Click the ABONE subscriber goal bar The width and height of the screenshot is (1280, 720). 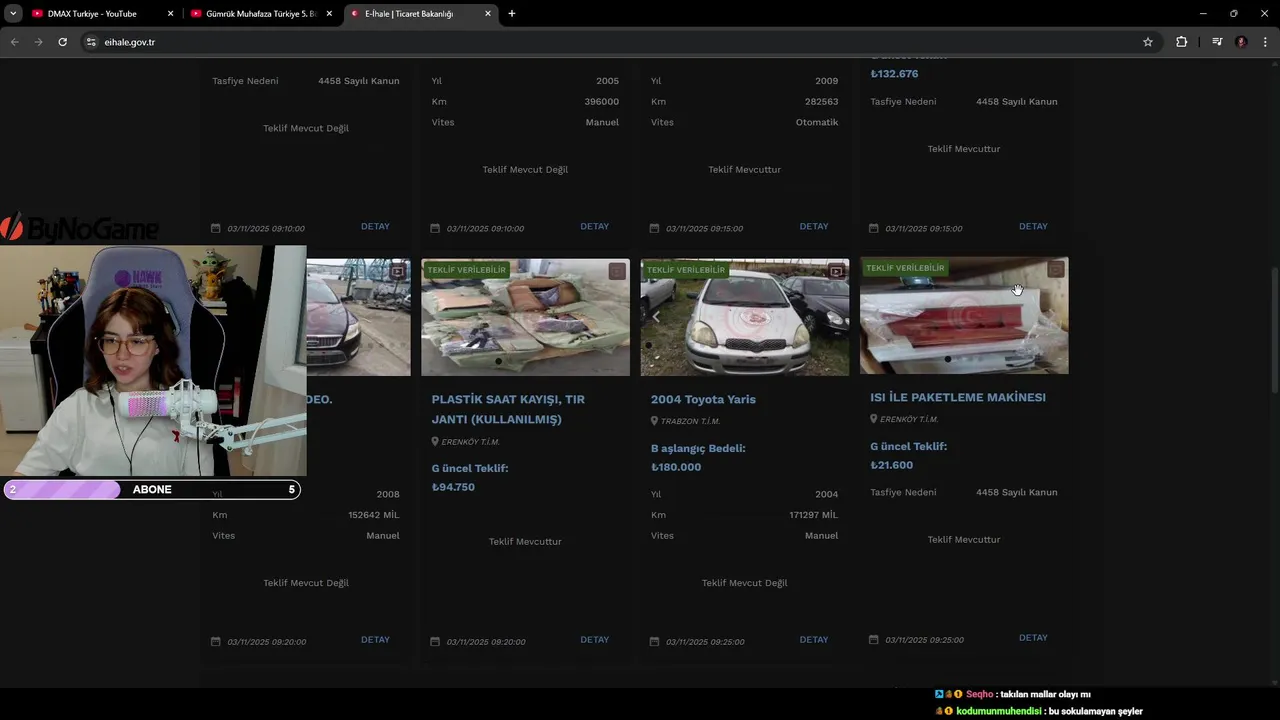pyautogui.click(x=151, y=489)
